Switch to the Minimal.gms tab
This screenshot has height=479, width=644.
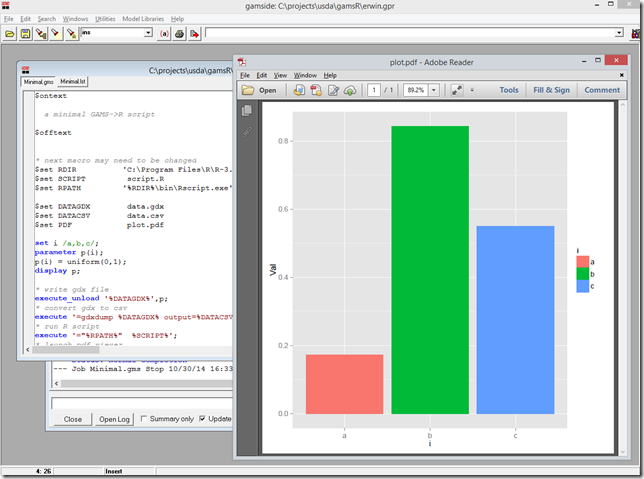point(38,82)
